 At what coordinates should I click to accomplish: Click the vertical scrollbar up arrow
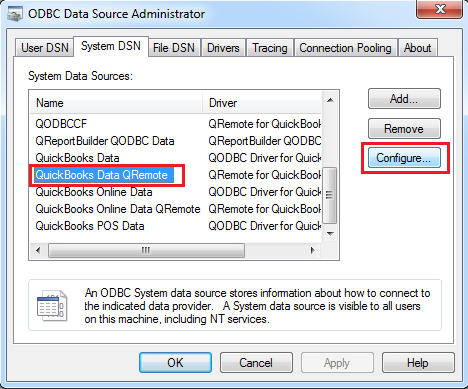click(x=330, y=100)
